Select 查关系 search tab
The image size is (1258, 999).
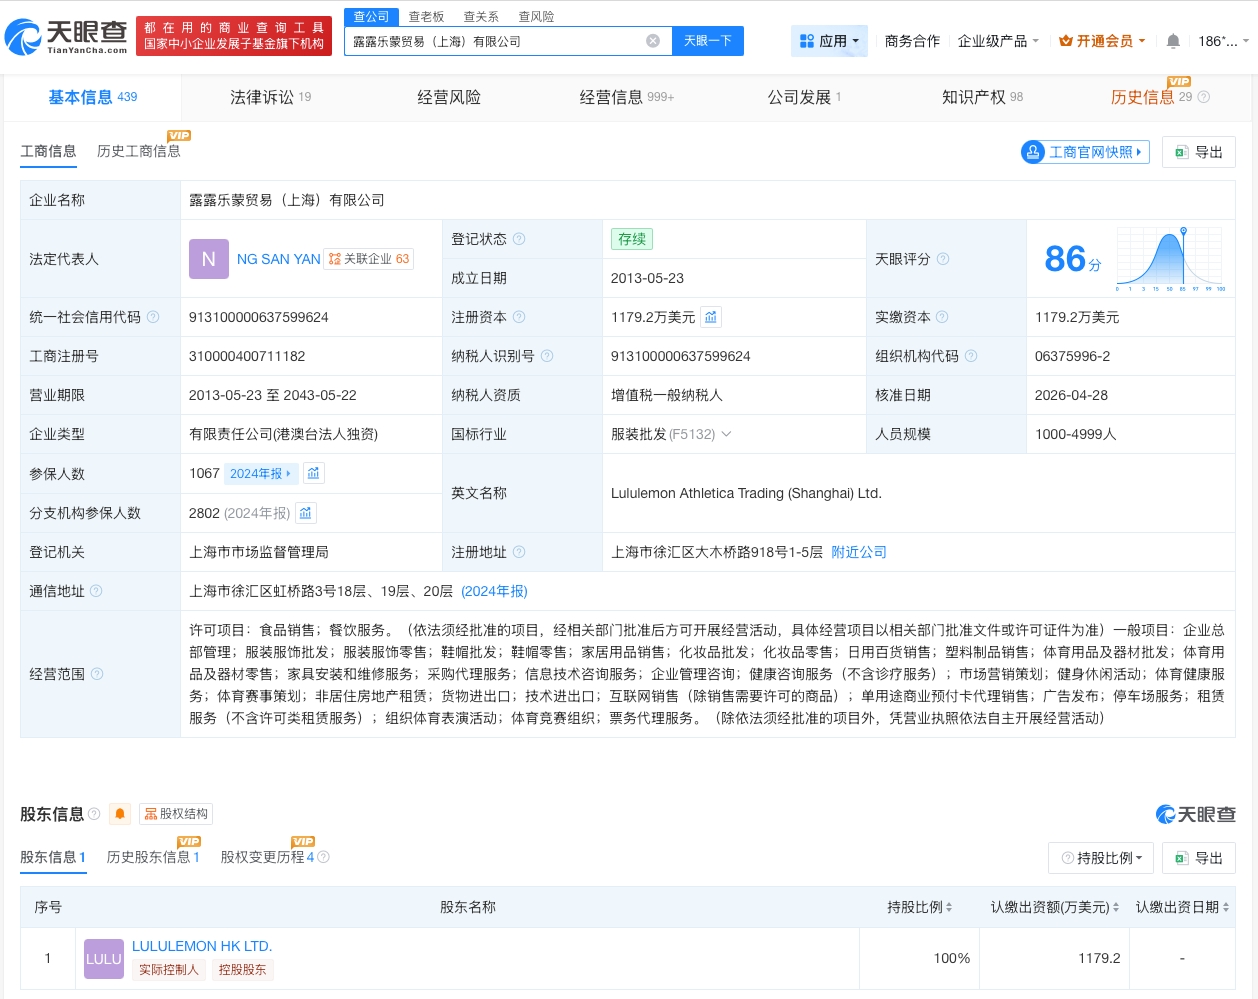click(x=481, y=17)
